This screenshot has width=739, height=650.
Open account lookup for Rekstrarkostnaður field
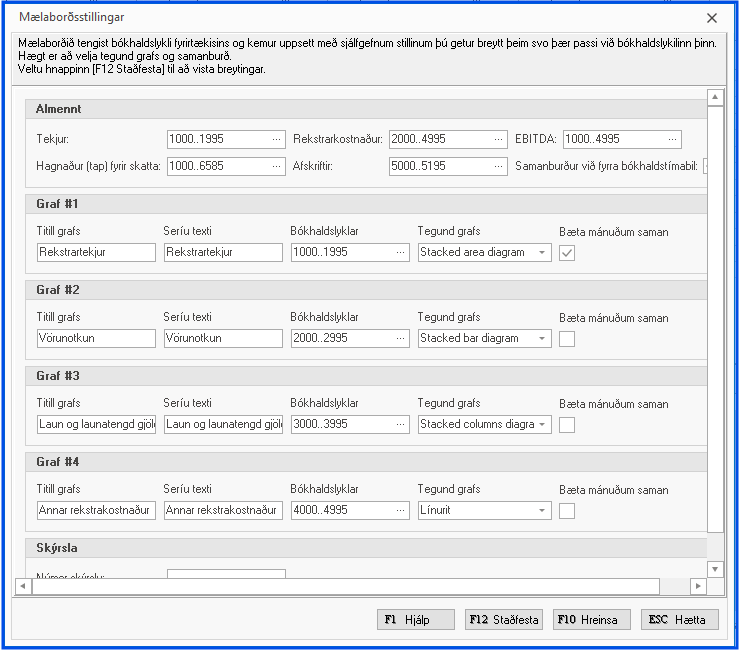click(x=497, y=139)
